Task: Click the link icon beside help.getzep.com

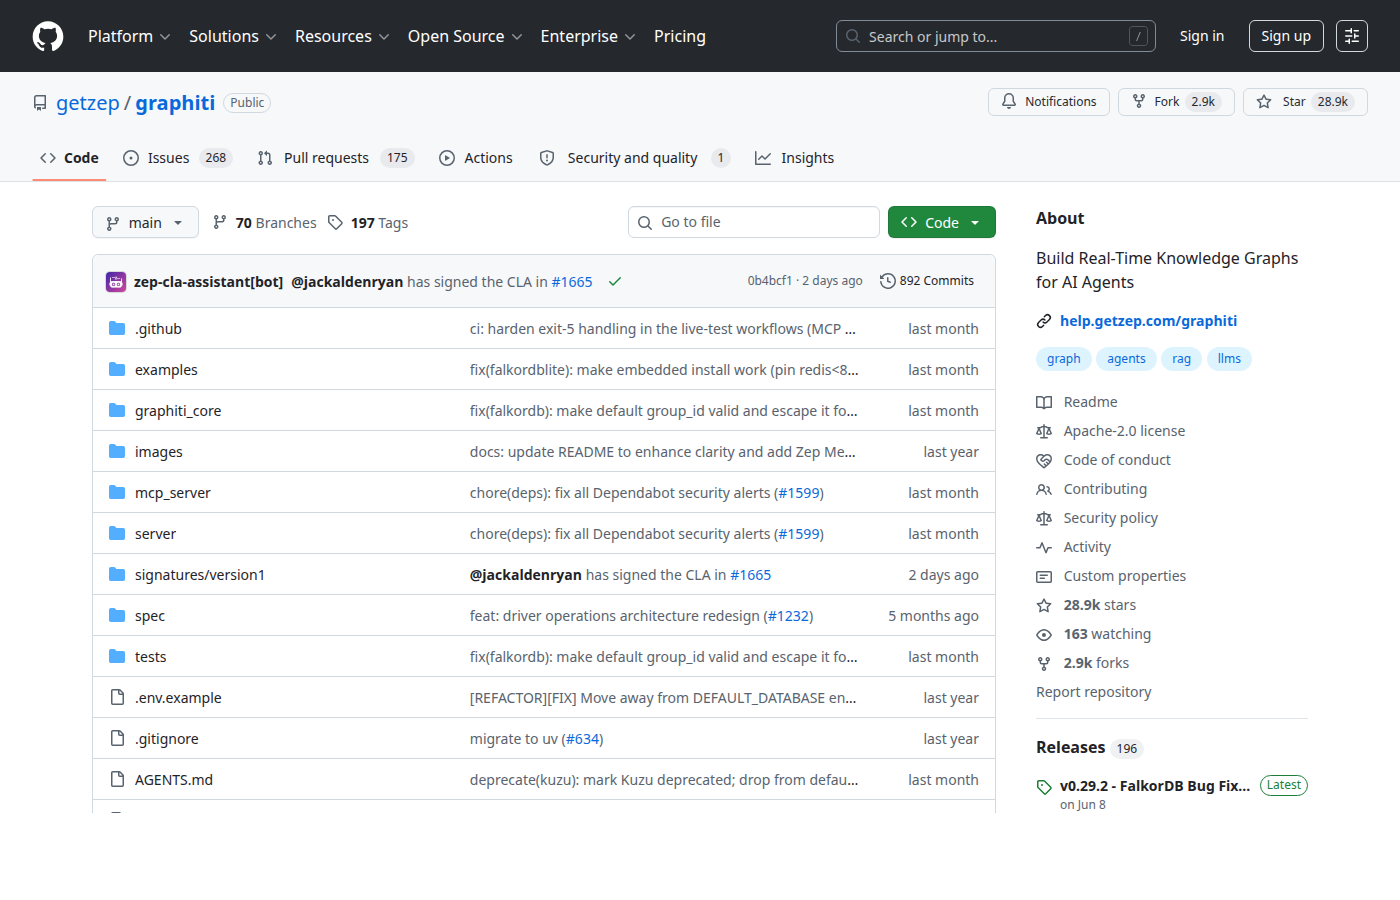Action: point(1044,321)
